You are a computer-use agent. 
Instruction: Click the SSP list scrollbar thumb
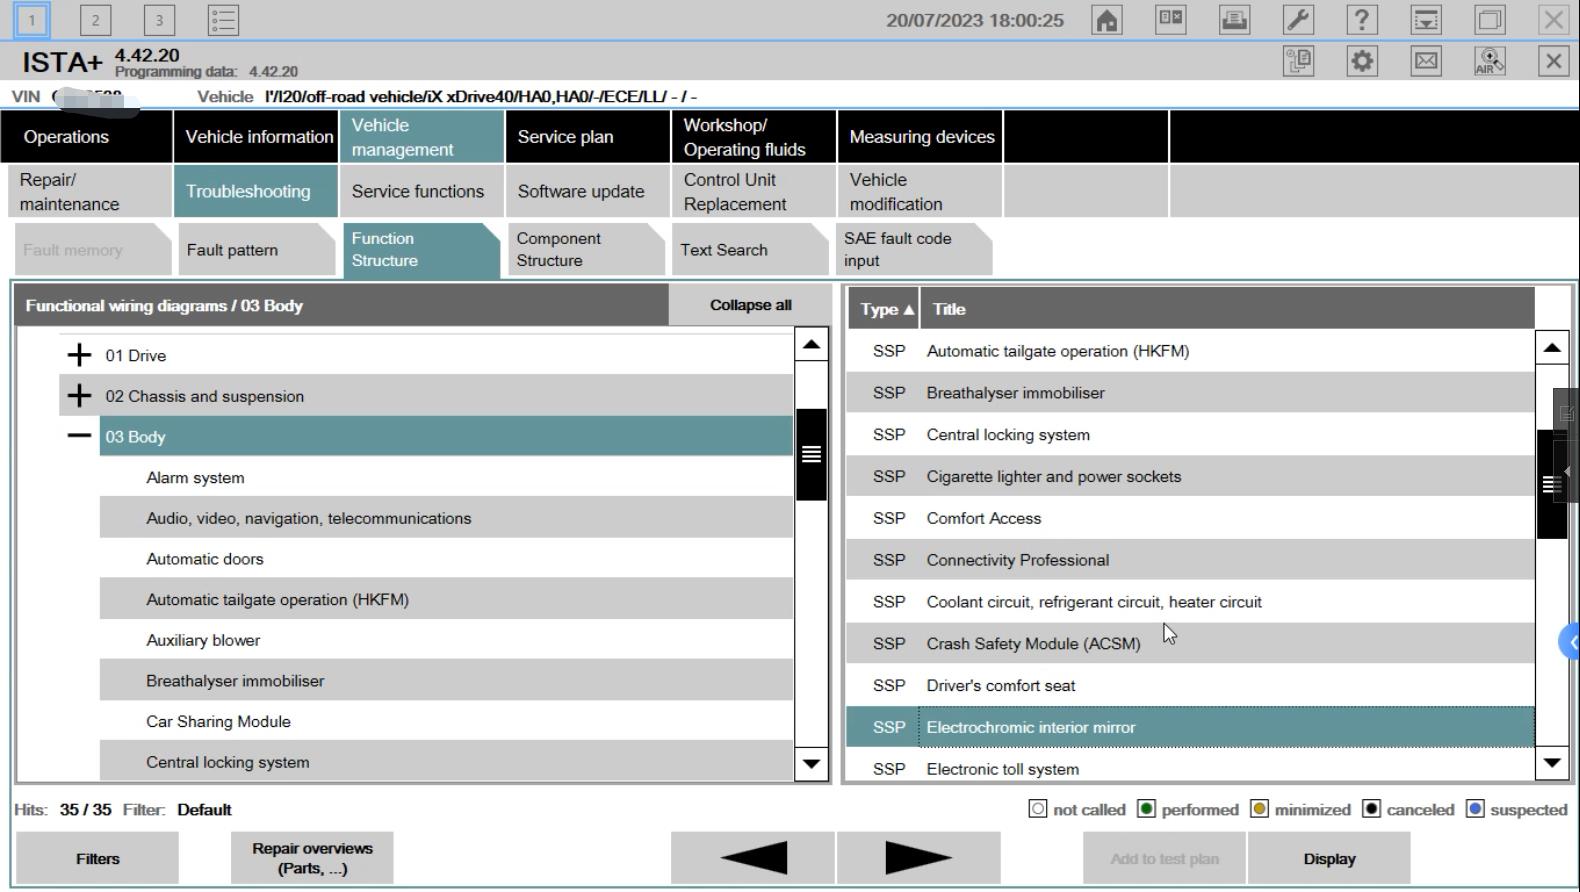1551,484
